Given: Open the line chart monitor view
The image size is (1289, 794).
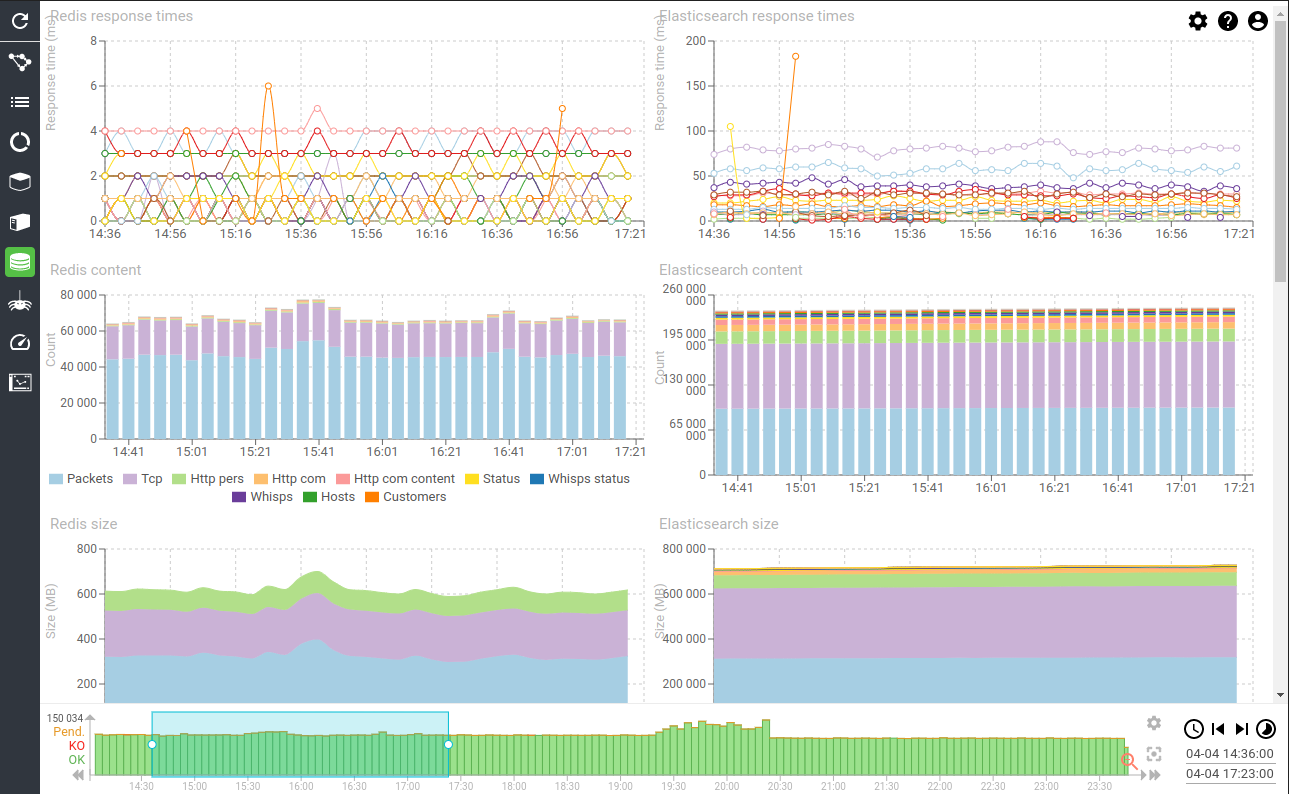Looking at the screenshot, I should coord(20,382).
